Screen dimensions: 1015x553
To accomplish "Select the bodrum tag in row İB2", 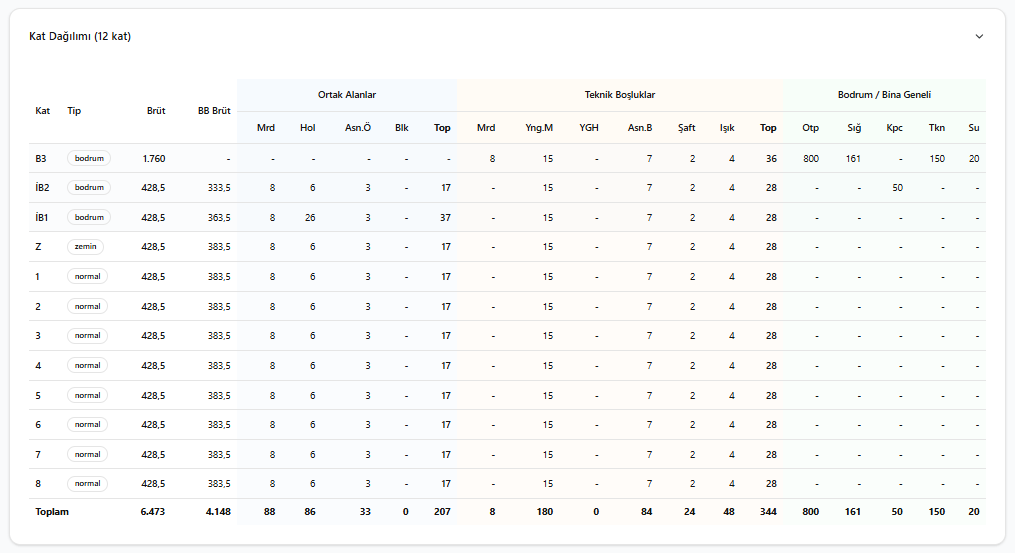I will [89, 188].
